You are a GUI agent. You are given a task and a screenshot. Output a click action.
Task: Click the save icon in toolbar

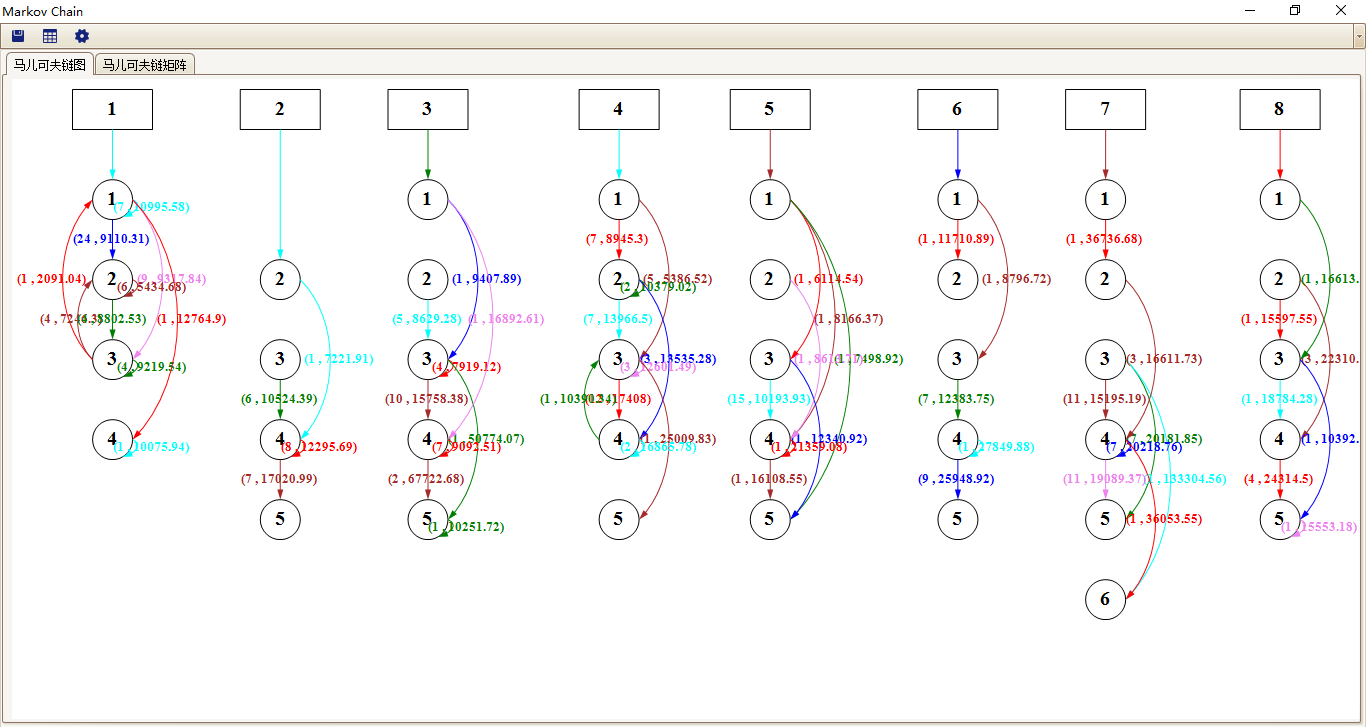coord(18,36)
